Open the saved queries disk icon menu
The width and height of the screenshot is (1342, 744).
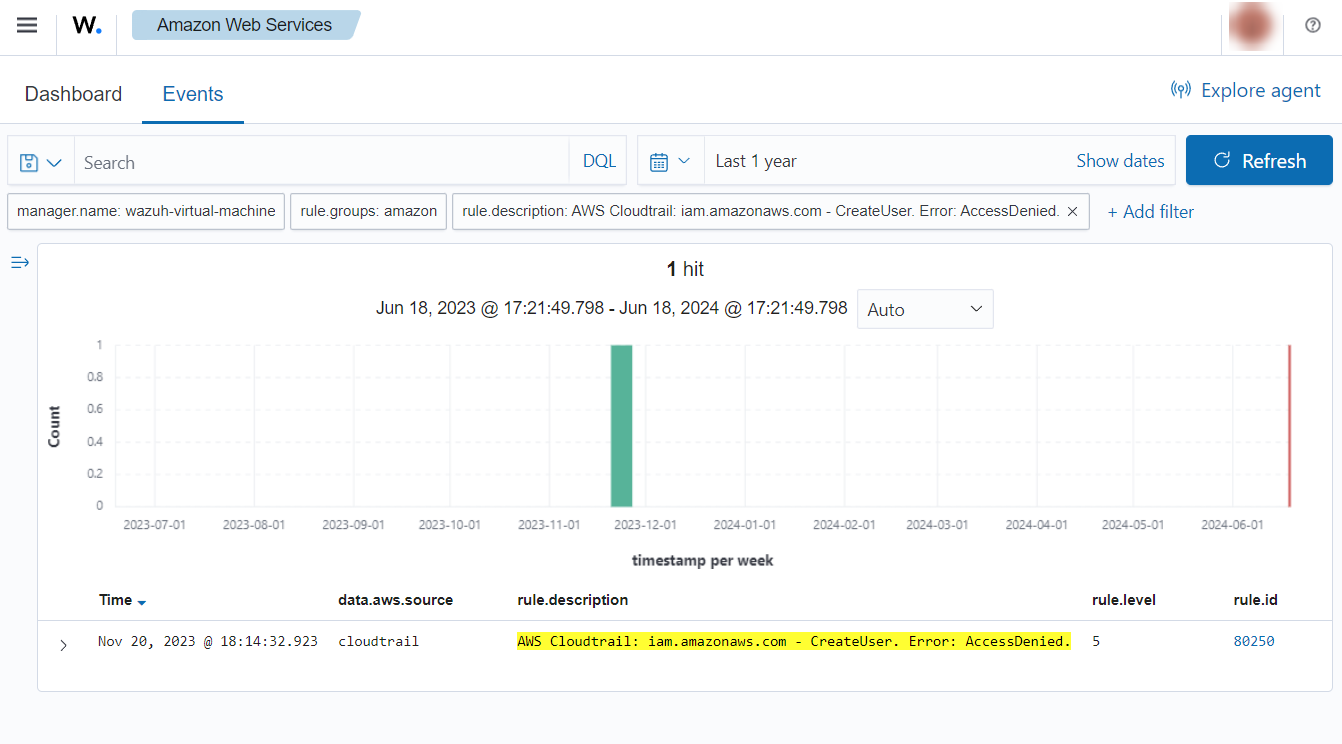point(41,162)
